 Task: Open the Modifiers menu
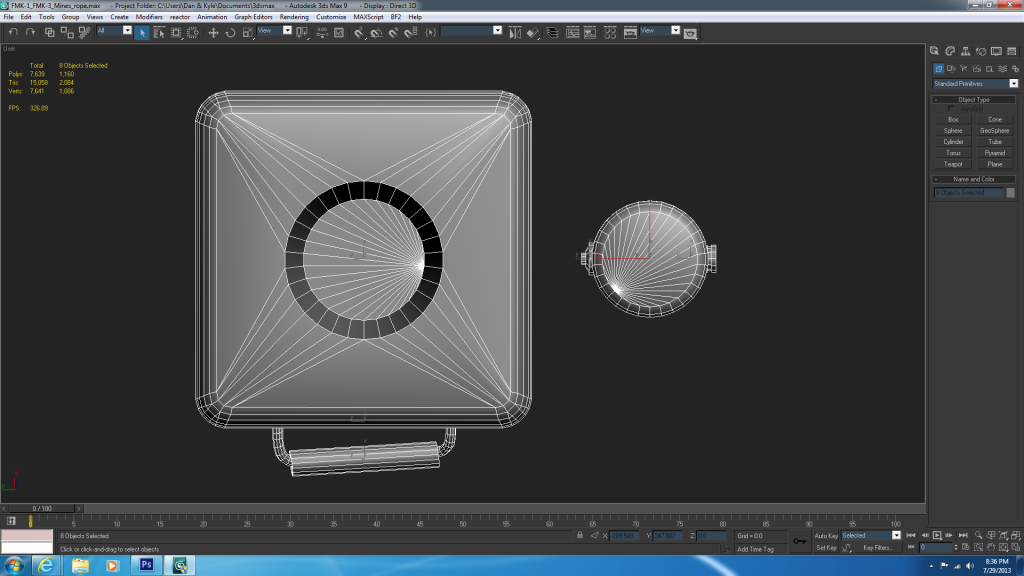149,17
